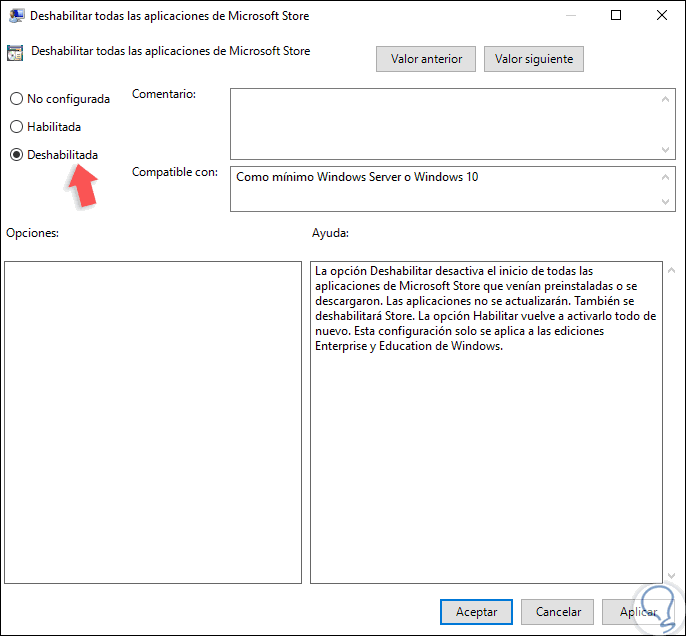Click the policy window title bar icon
The width and height of the screenshot is (686, 636).
[x=16, y=16]
